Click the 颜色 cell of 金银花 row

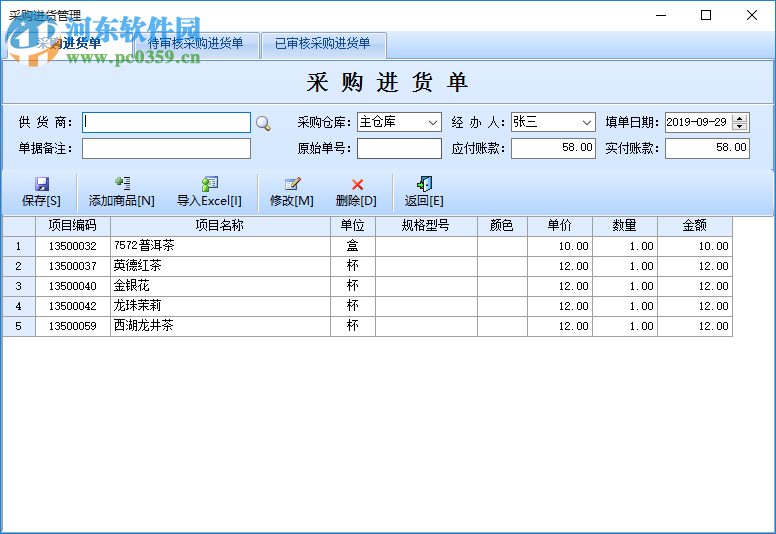[x=502, y=287]
